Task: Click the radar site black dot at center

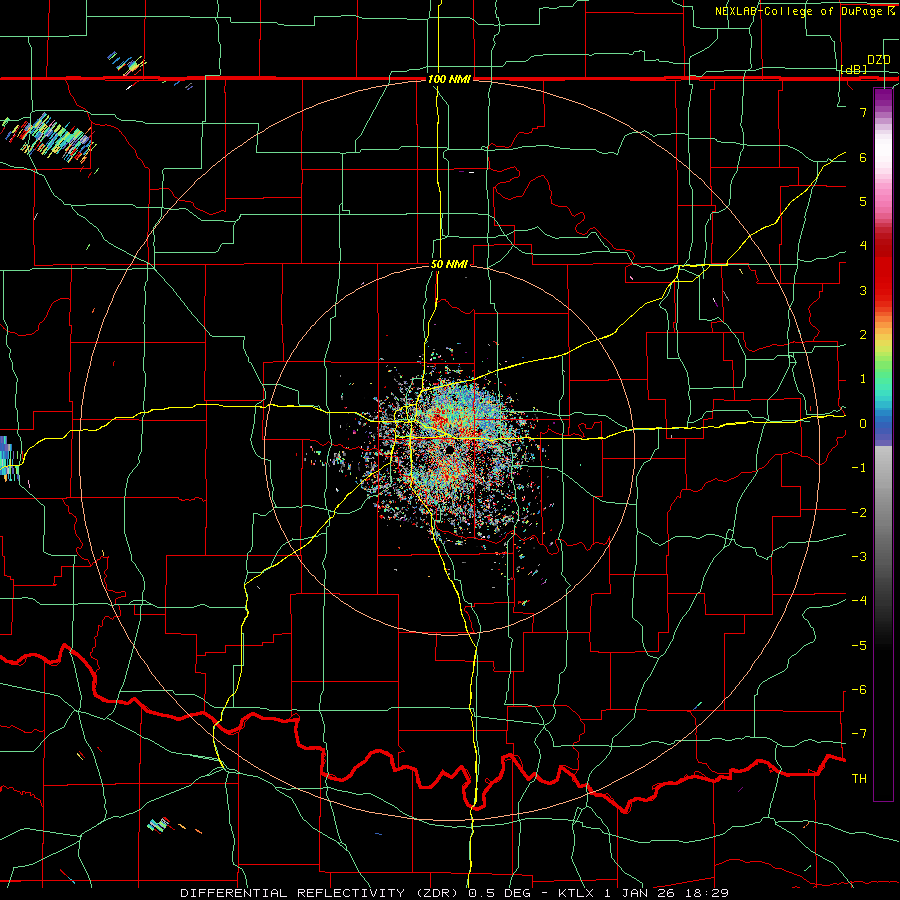Action: [449, 450]
